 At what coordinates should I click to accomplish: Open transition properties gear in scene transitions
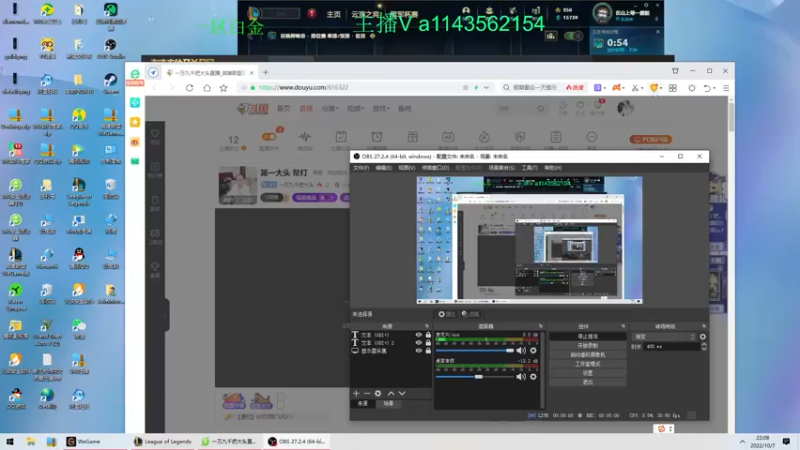(703, 337)
